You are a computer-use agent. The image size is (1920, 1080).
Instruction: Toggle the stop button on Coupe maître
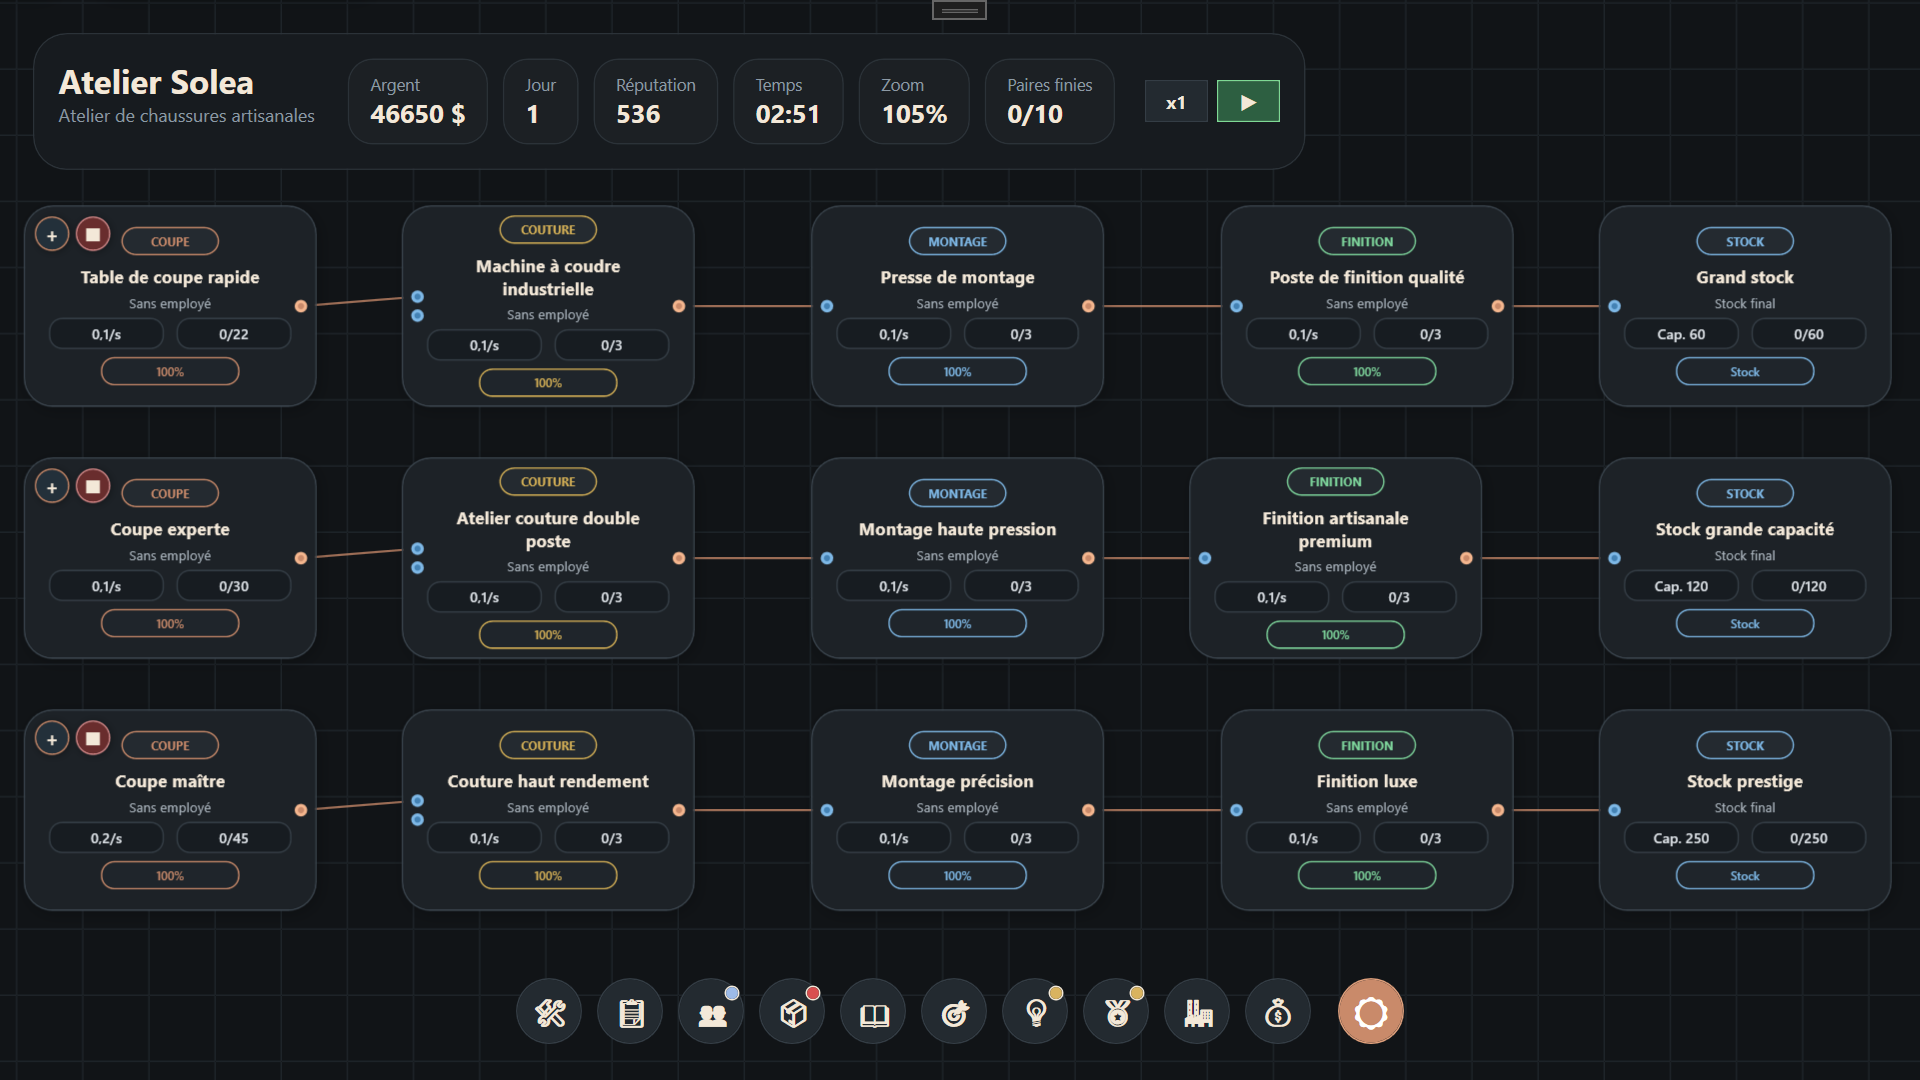click(93, 739)
